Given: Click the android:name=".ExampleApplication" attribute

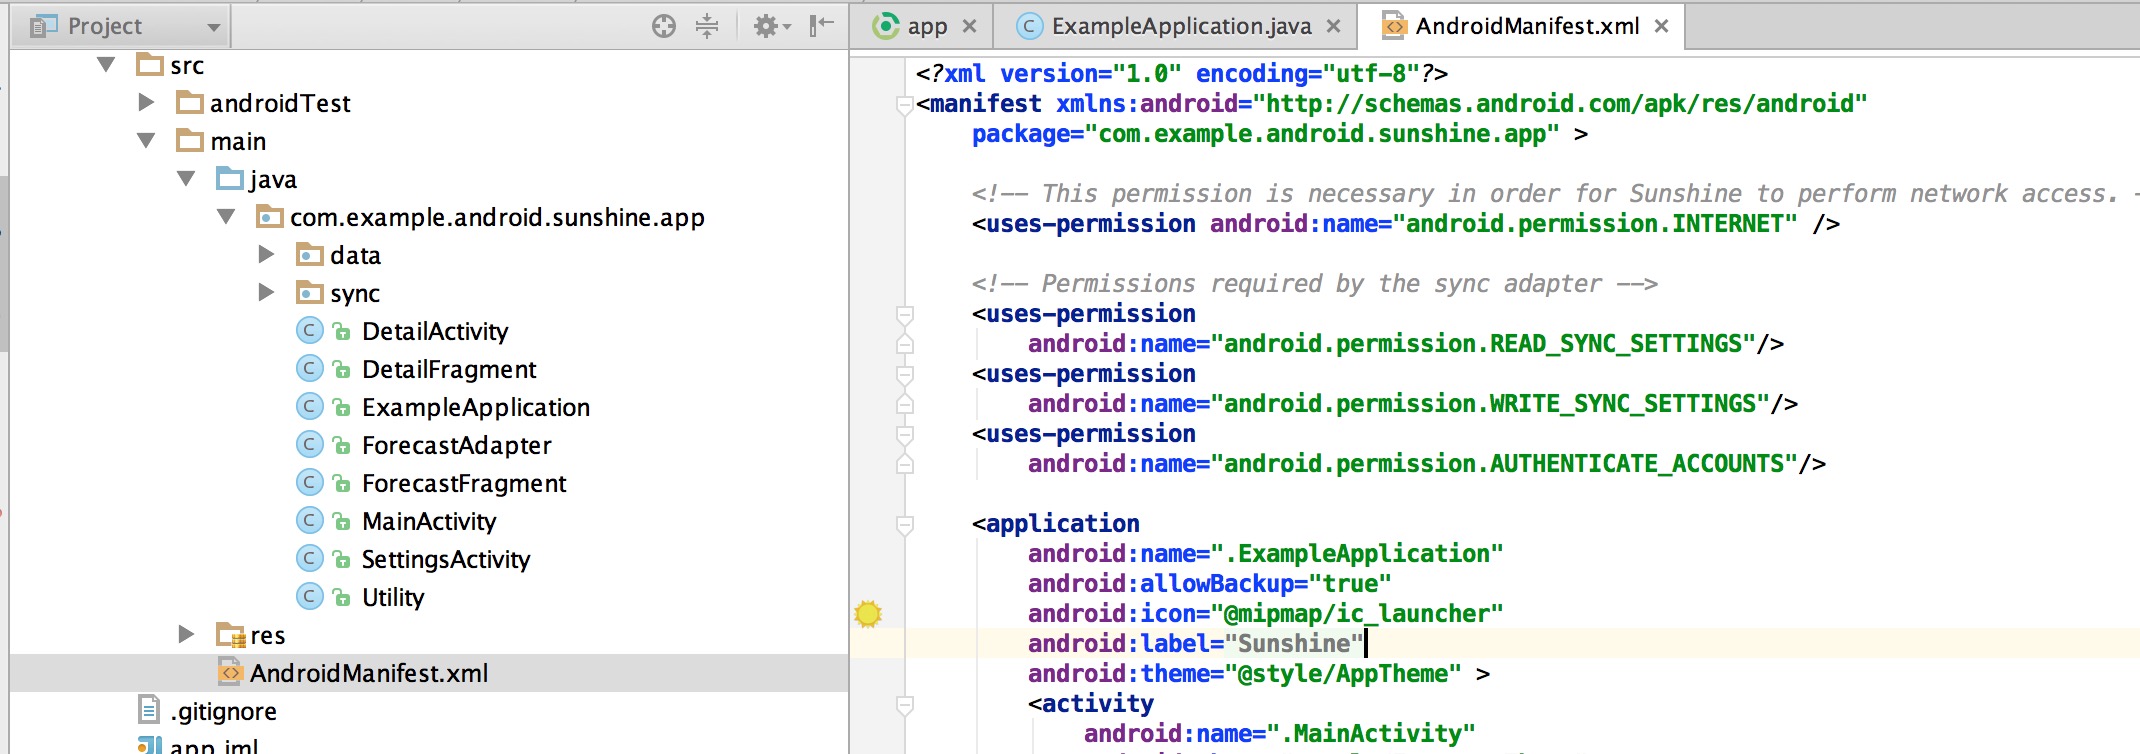Looking at the screenshot, I should (x=1265, y=554).
